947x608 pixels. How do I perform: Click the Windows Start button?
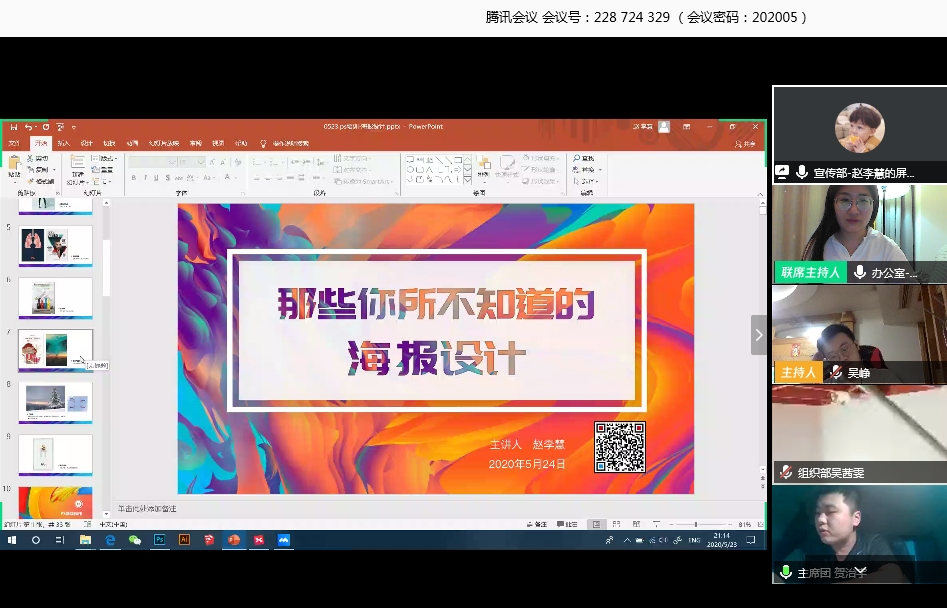12,540
